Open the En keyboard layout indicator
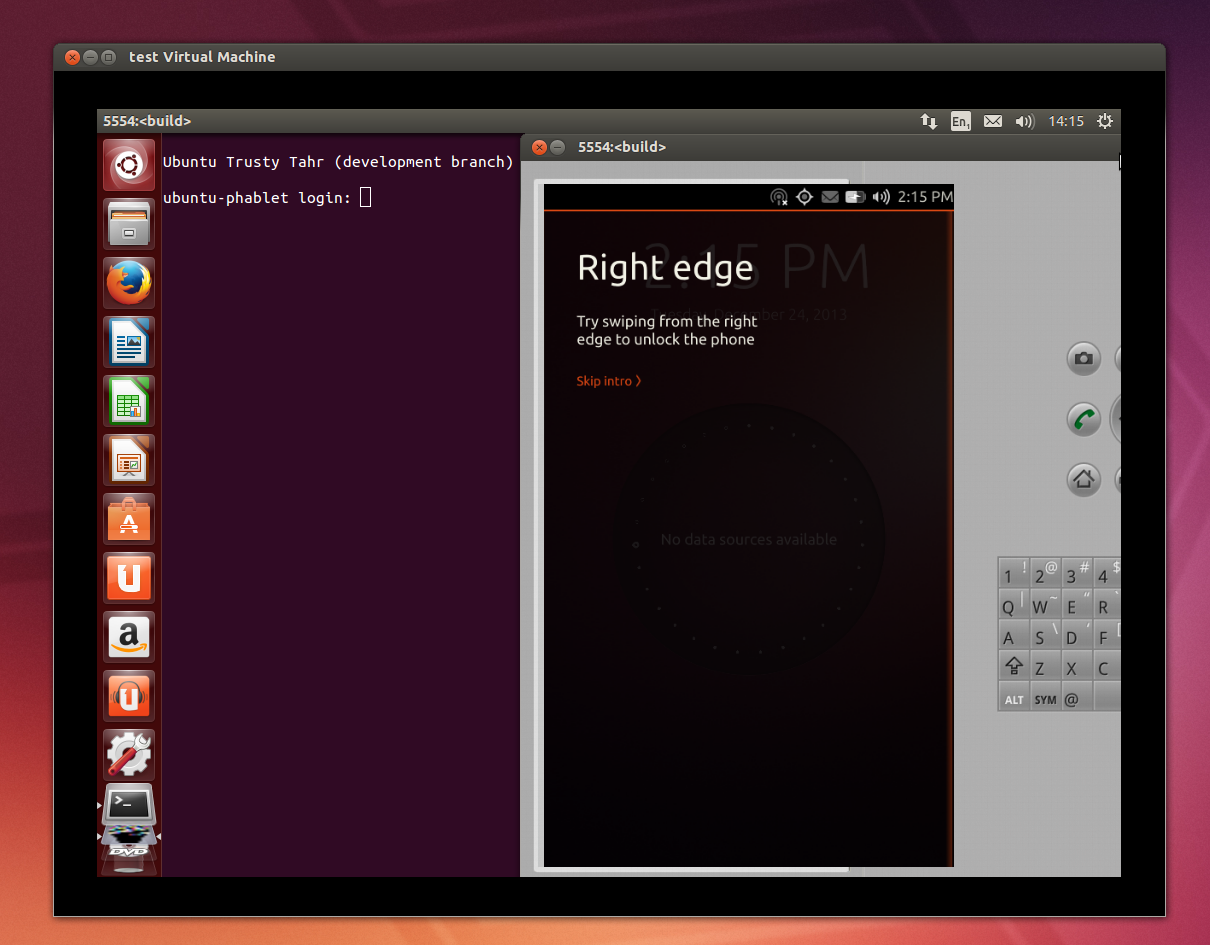Screen dimensions: 1210x945 pos(960,121)
